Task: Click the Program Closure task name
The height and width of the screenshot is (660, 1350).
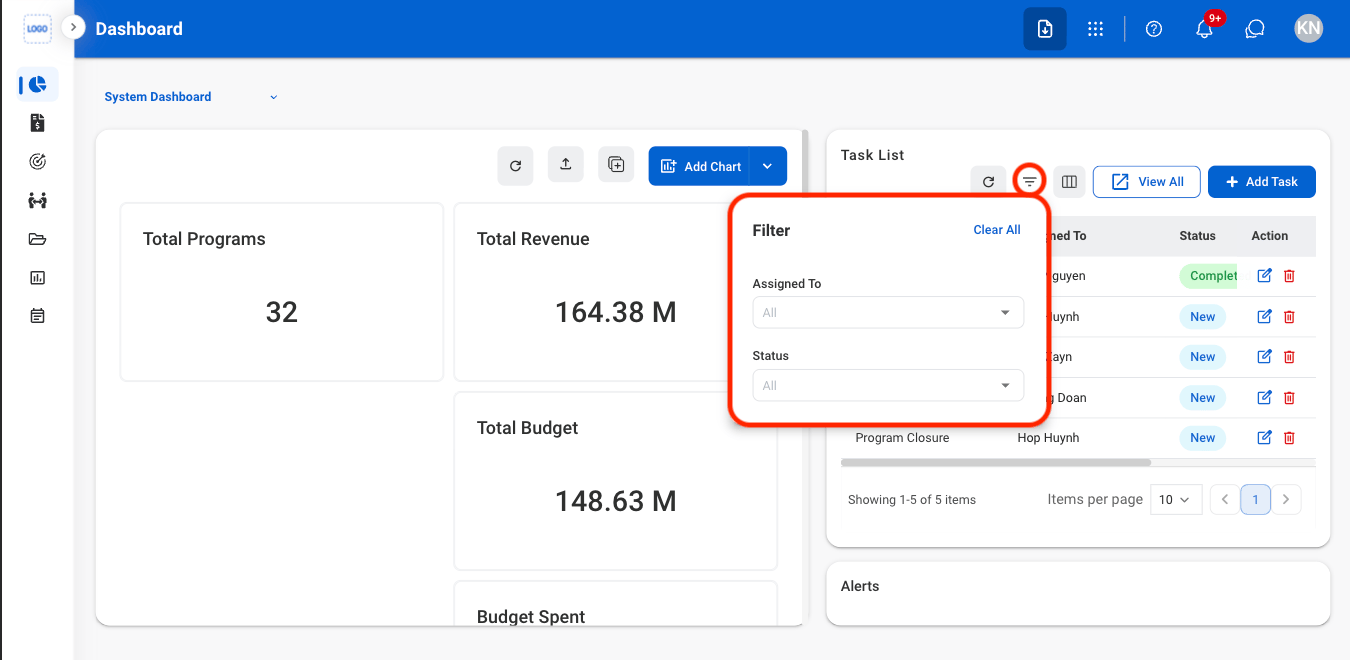Action: point(902,438)
